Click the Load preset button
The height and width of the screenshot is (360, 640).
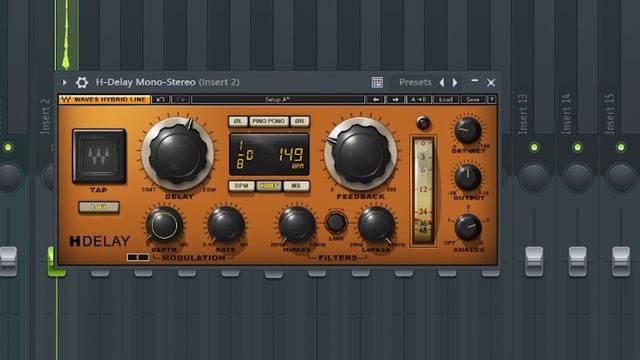445,99
